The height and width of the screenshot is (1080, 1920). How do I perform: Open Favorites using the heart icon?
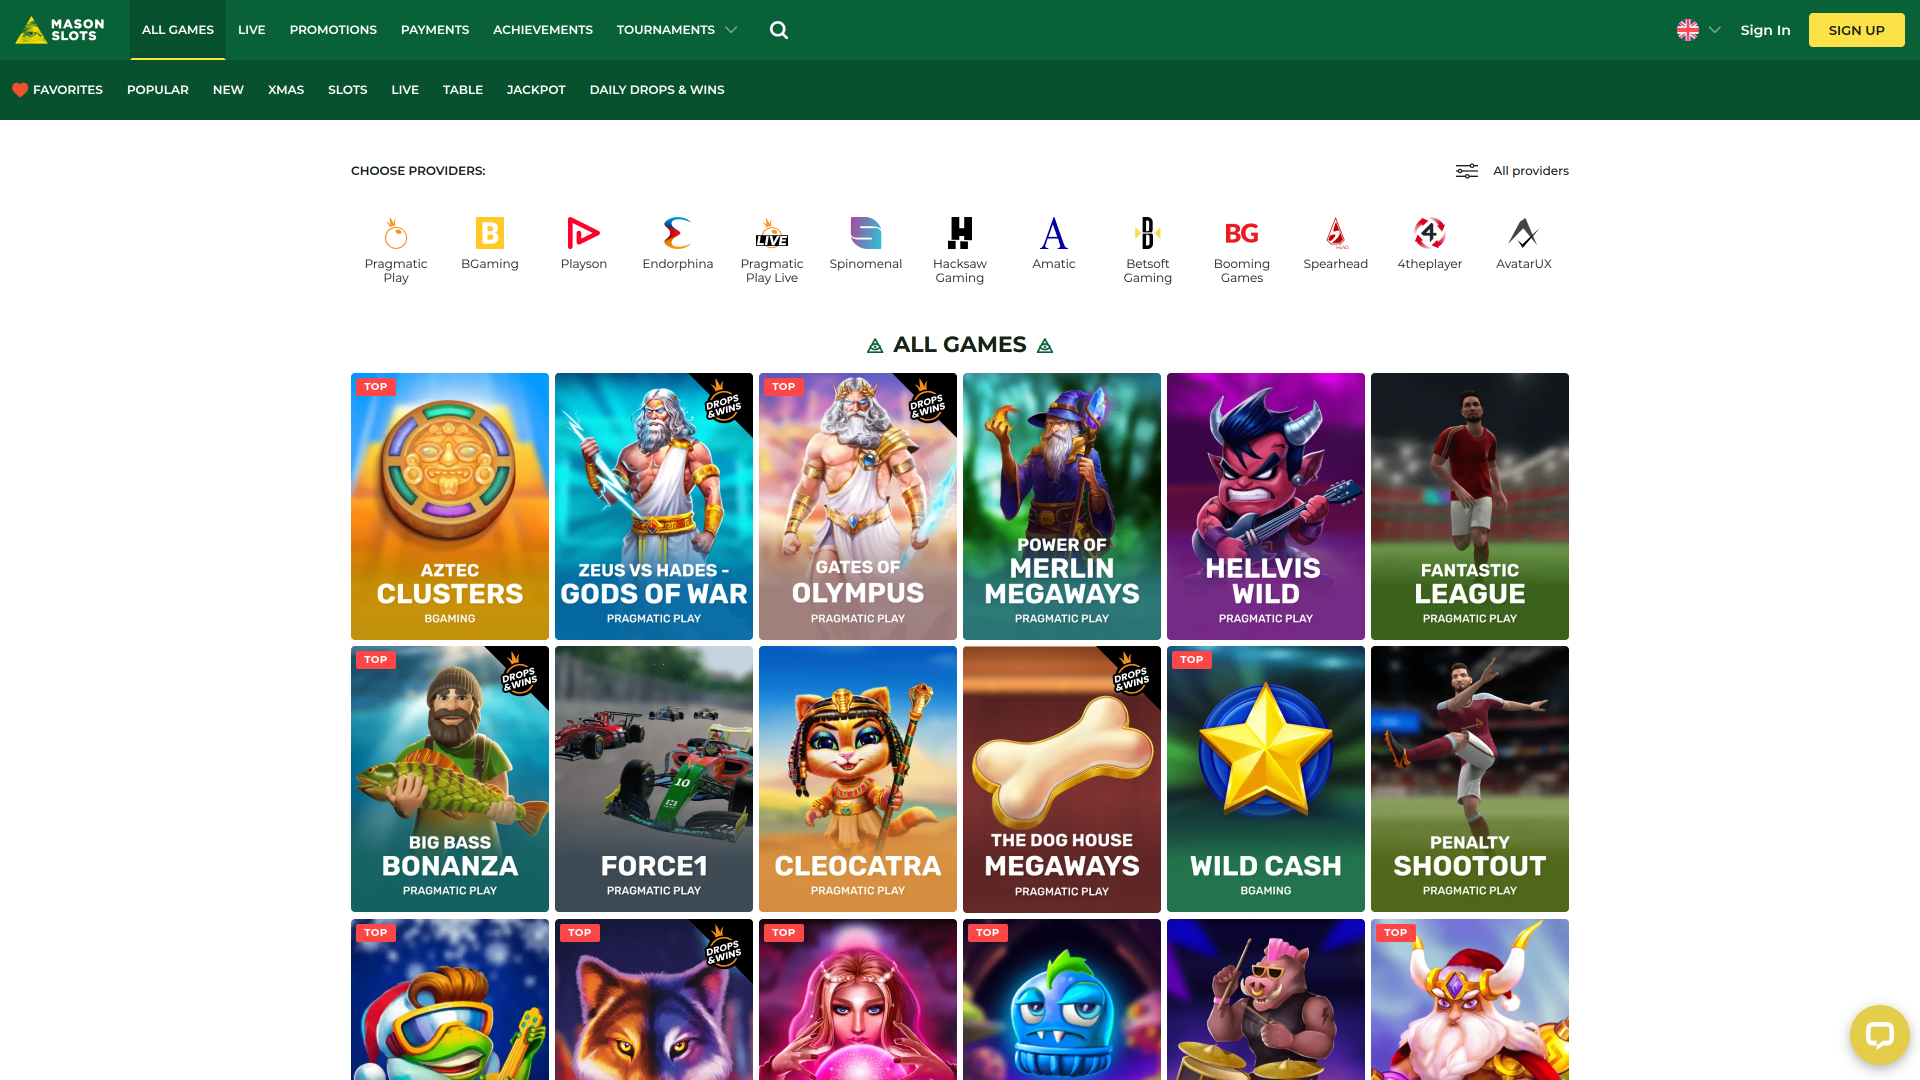pyautogui.click(x=20, y=89)
